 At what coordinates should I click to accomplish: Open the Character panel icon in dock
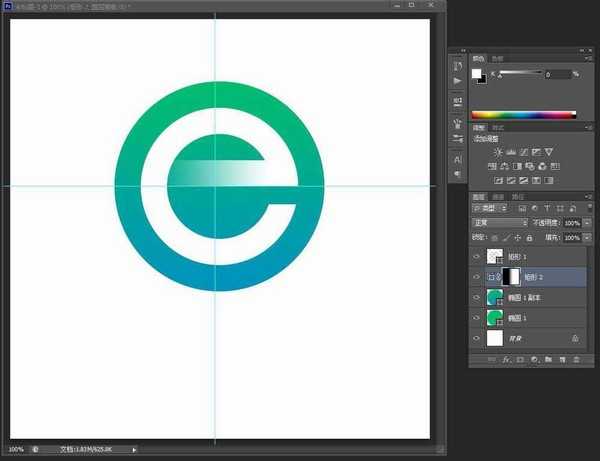(458, 159)
